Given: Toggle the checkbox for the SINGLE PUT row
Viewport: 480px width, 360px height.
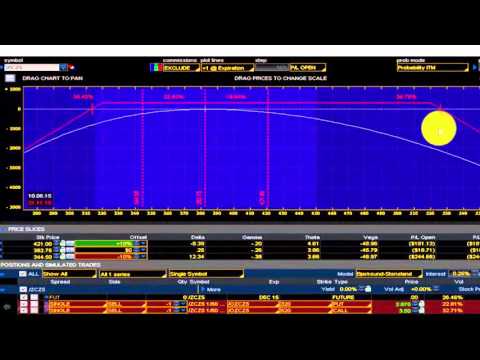Looking at the screenshot, I should [24, 304].
